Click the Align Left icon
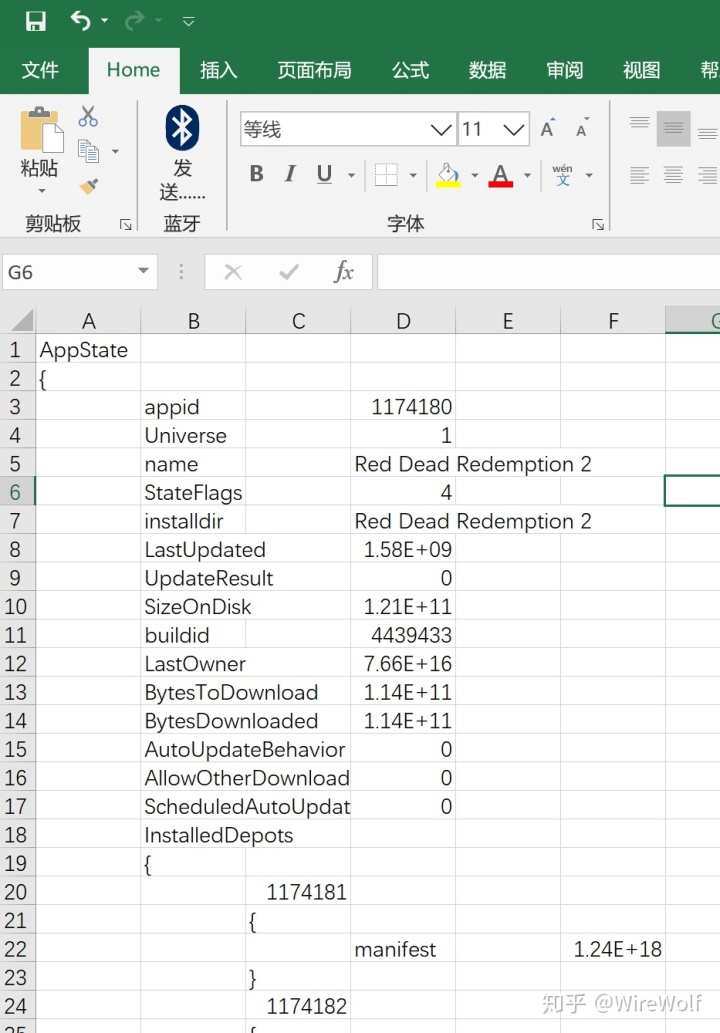This screenshot has height=1033, width=720. pos(639,175)
